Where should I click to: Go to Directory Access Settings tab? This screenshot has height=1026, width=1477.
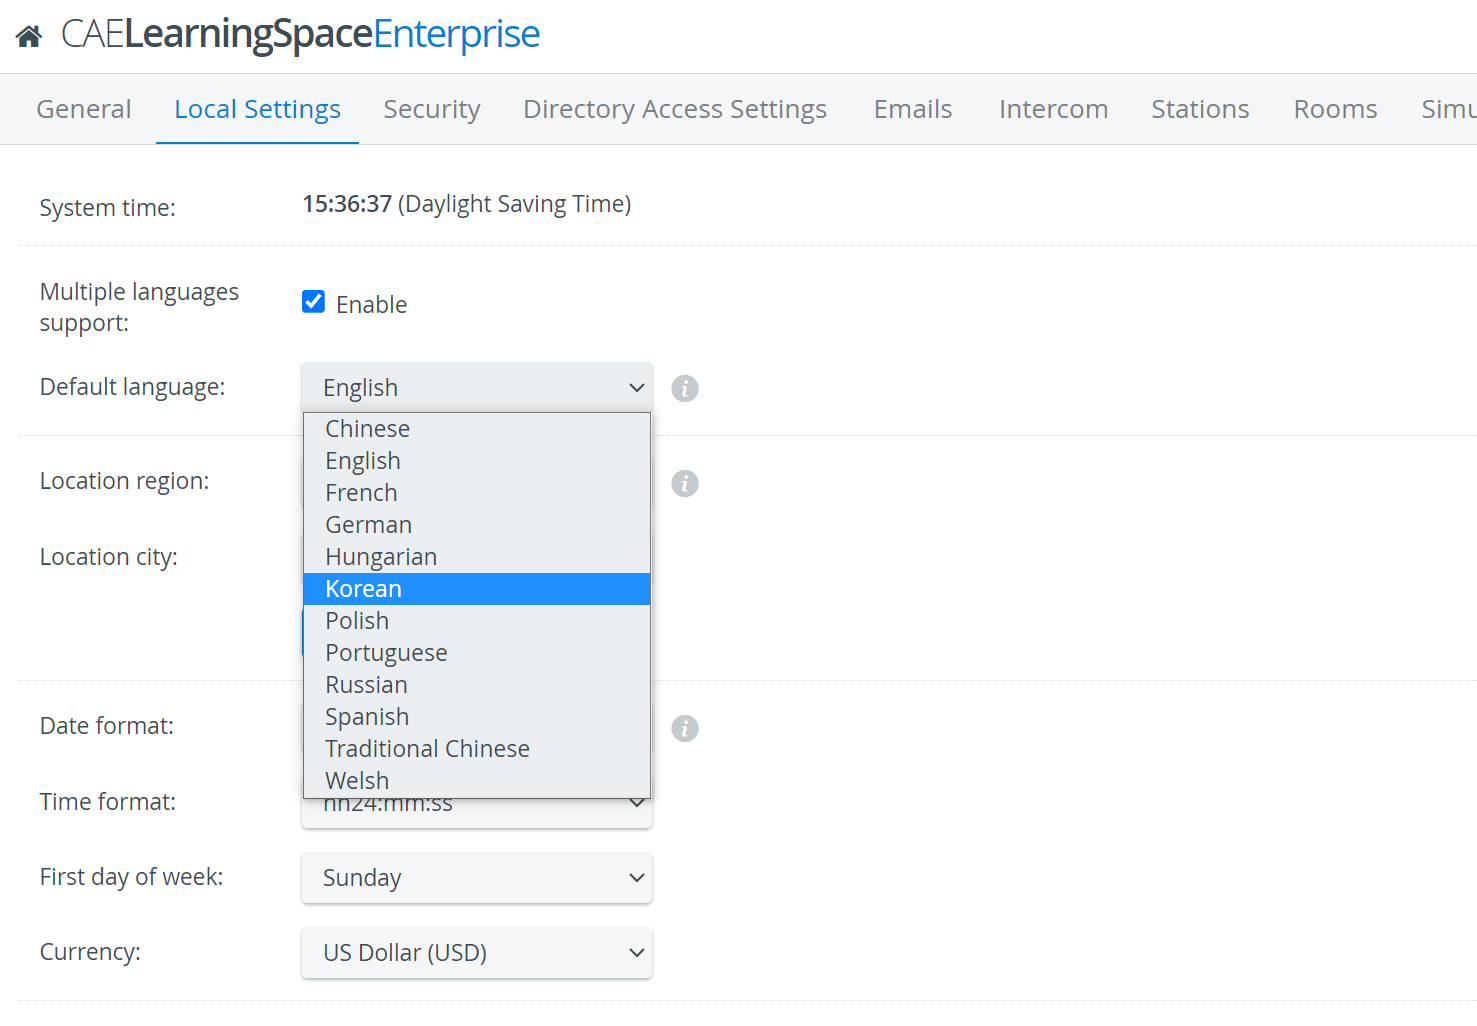pos(675,109)
